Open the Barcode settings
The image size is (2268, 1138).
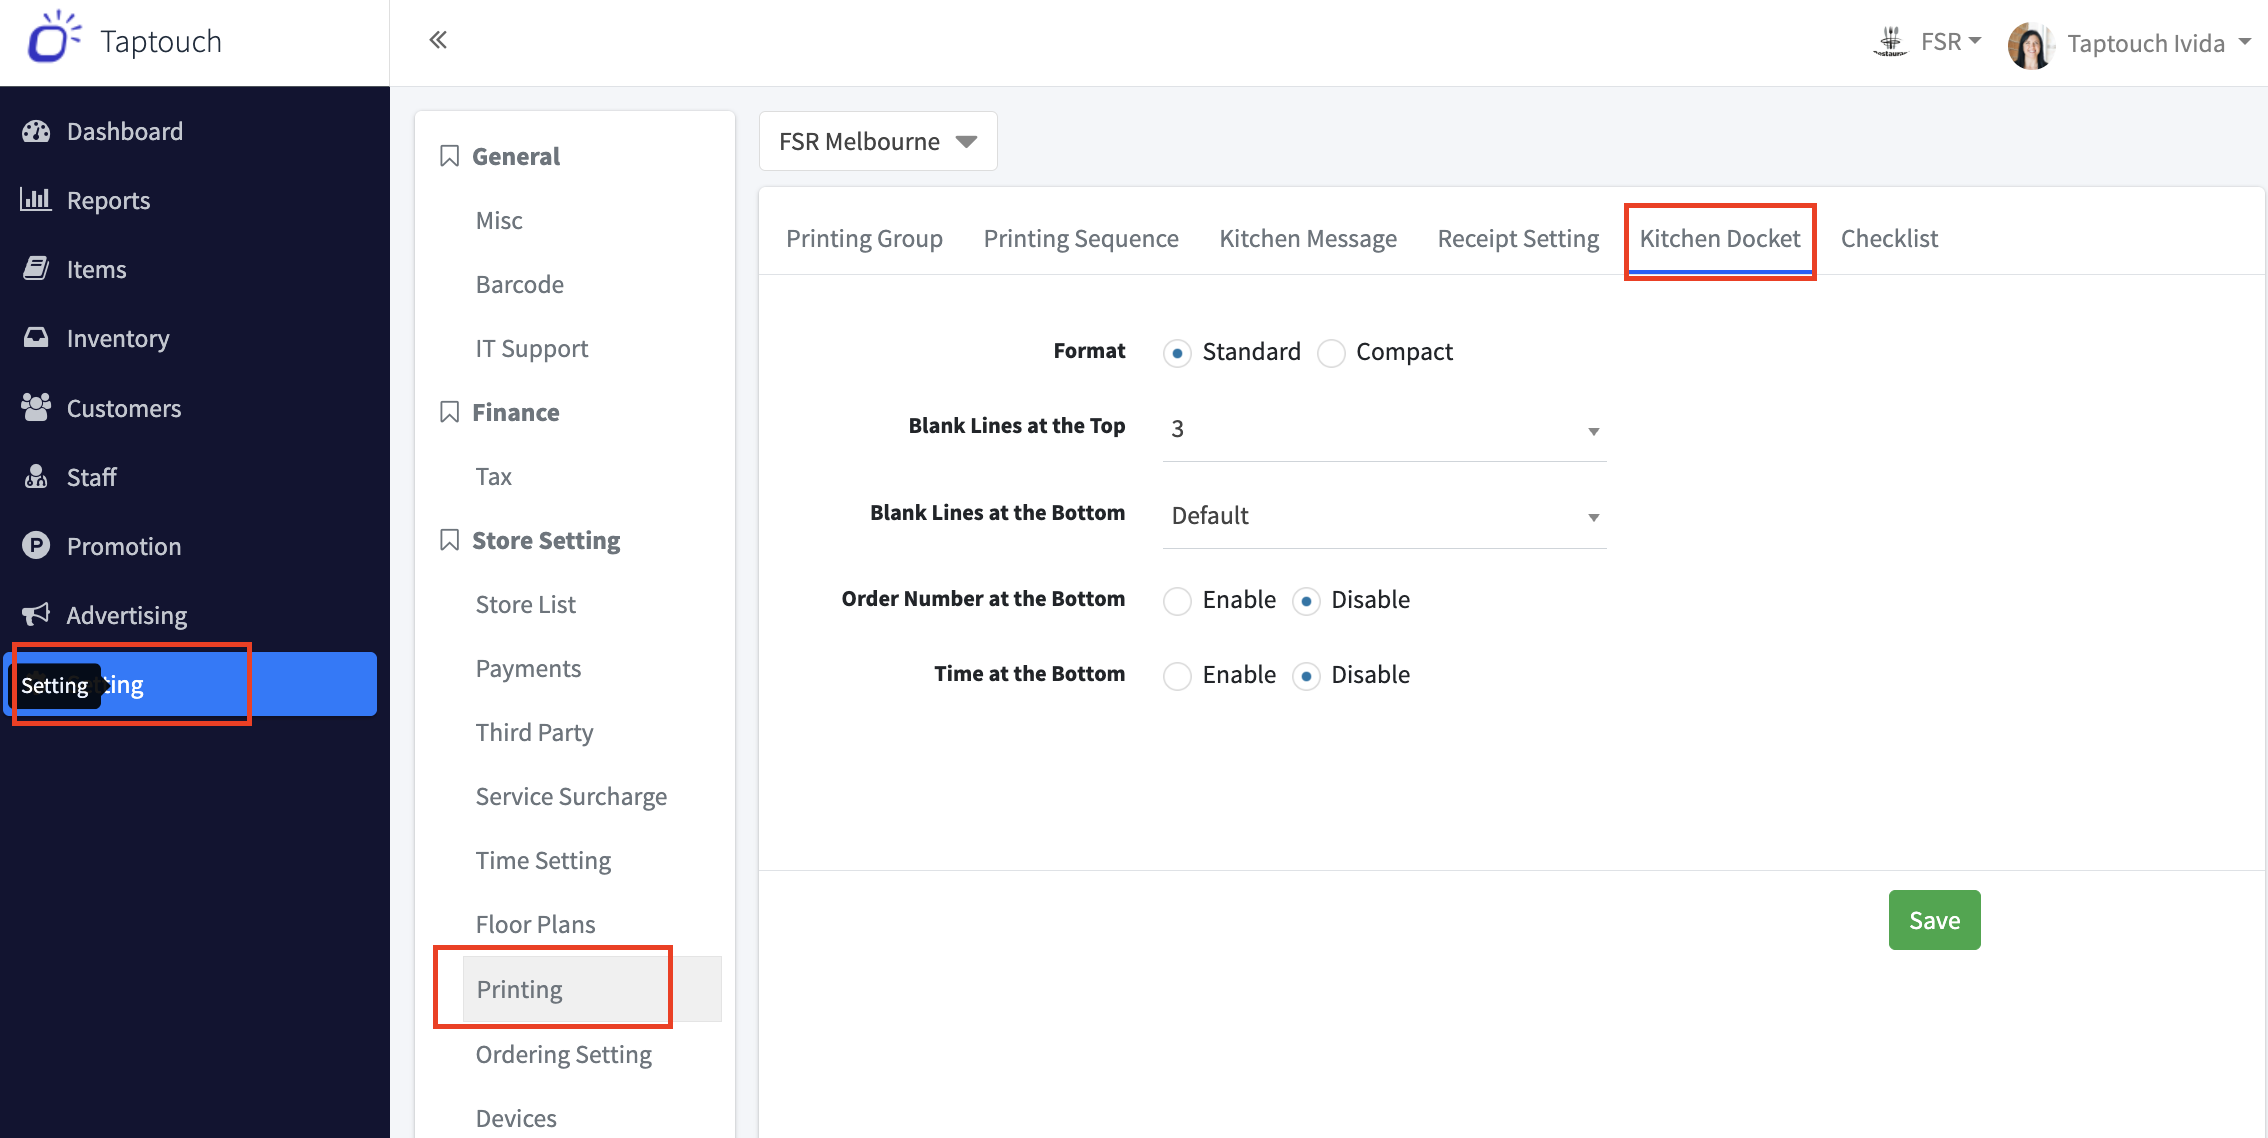519,284
